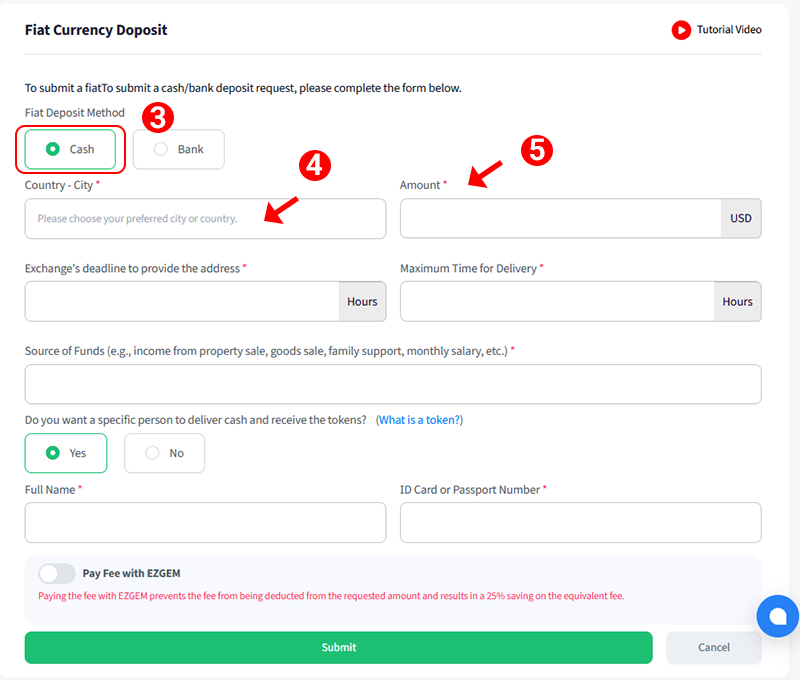Choose Yes for specific delivery person
Screen dimensions: 800x680
(66, 453)
